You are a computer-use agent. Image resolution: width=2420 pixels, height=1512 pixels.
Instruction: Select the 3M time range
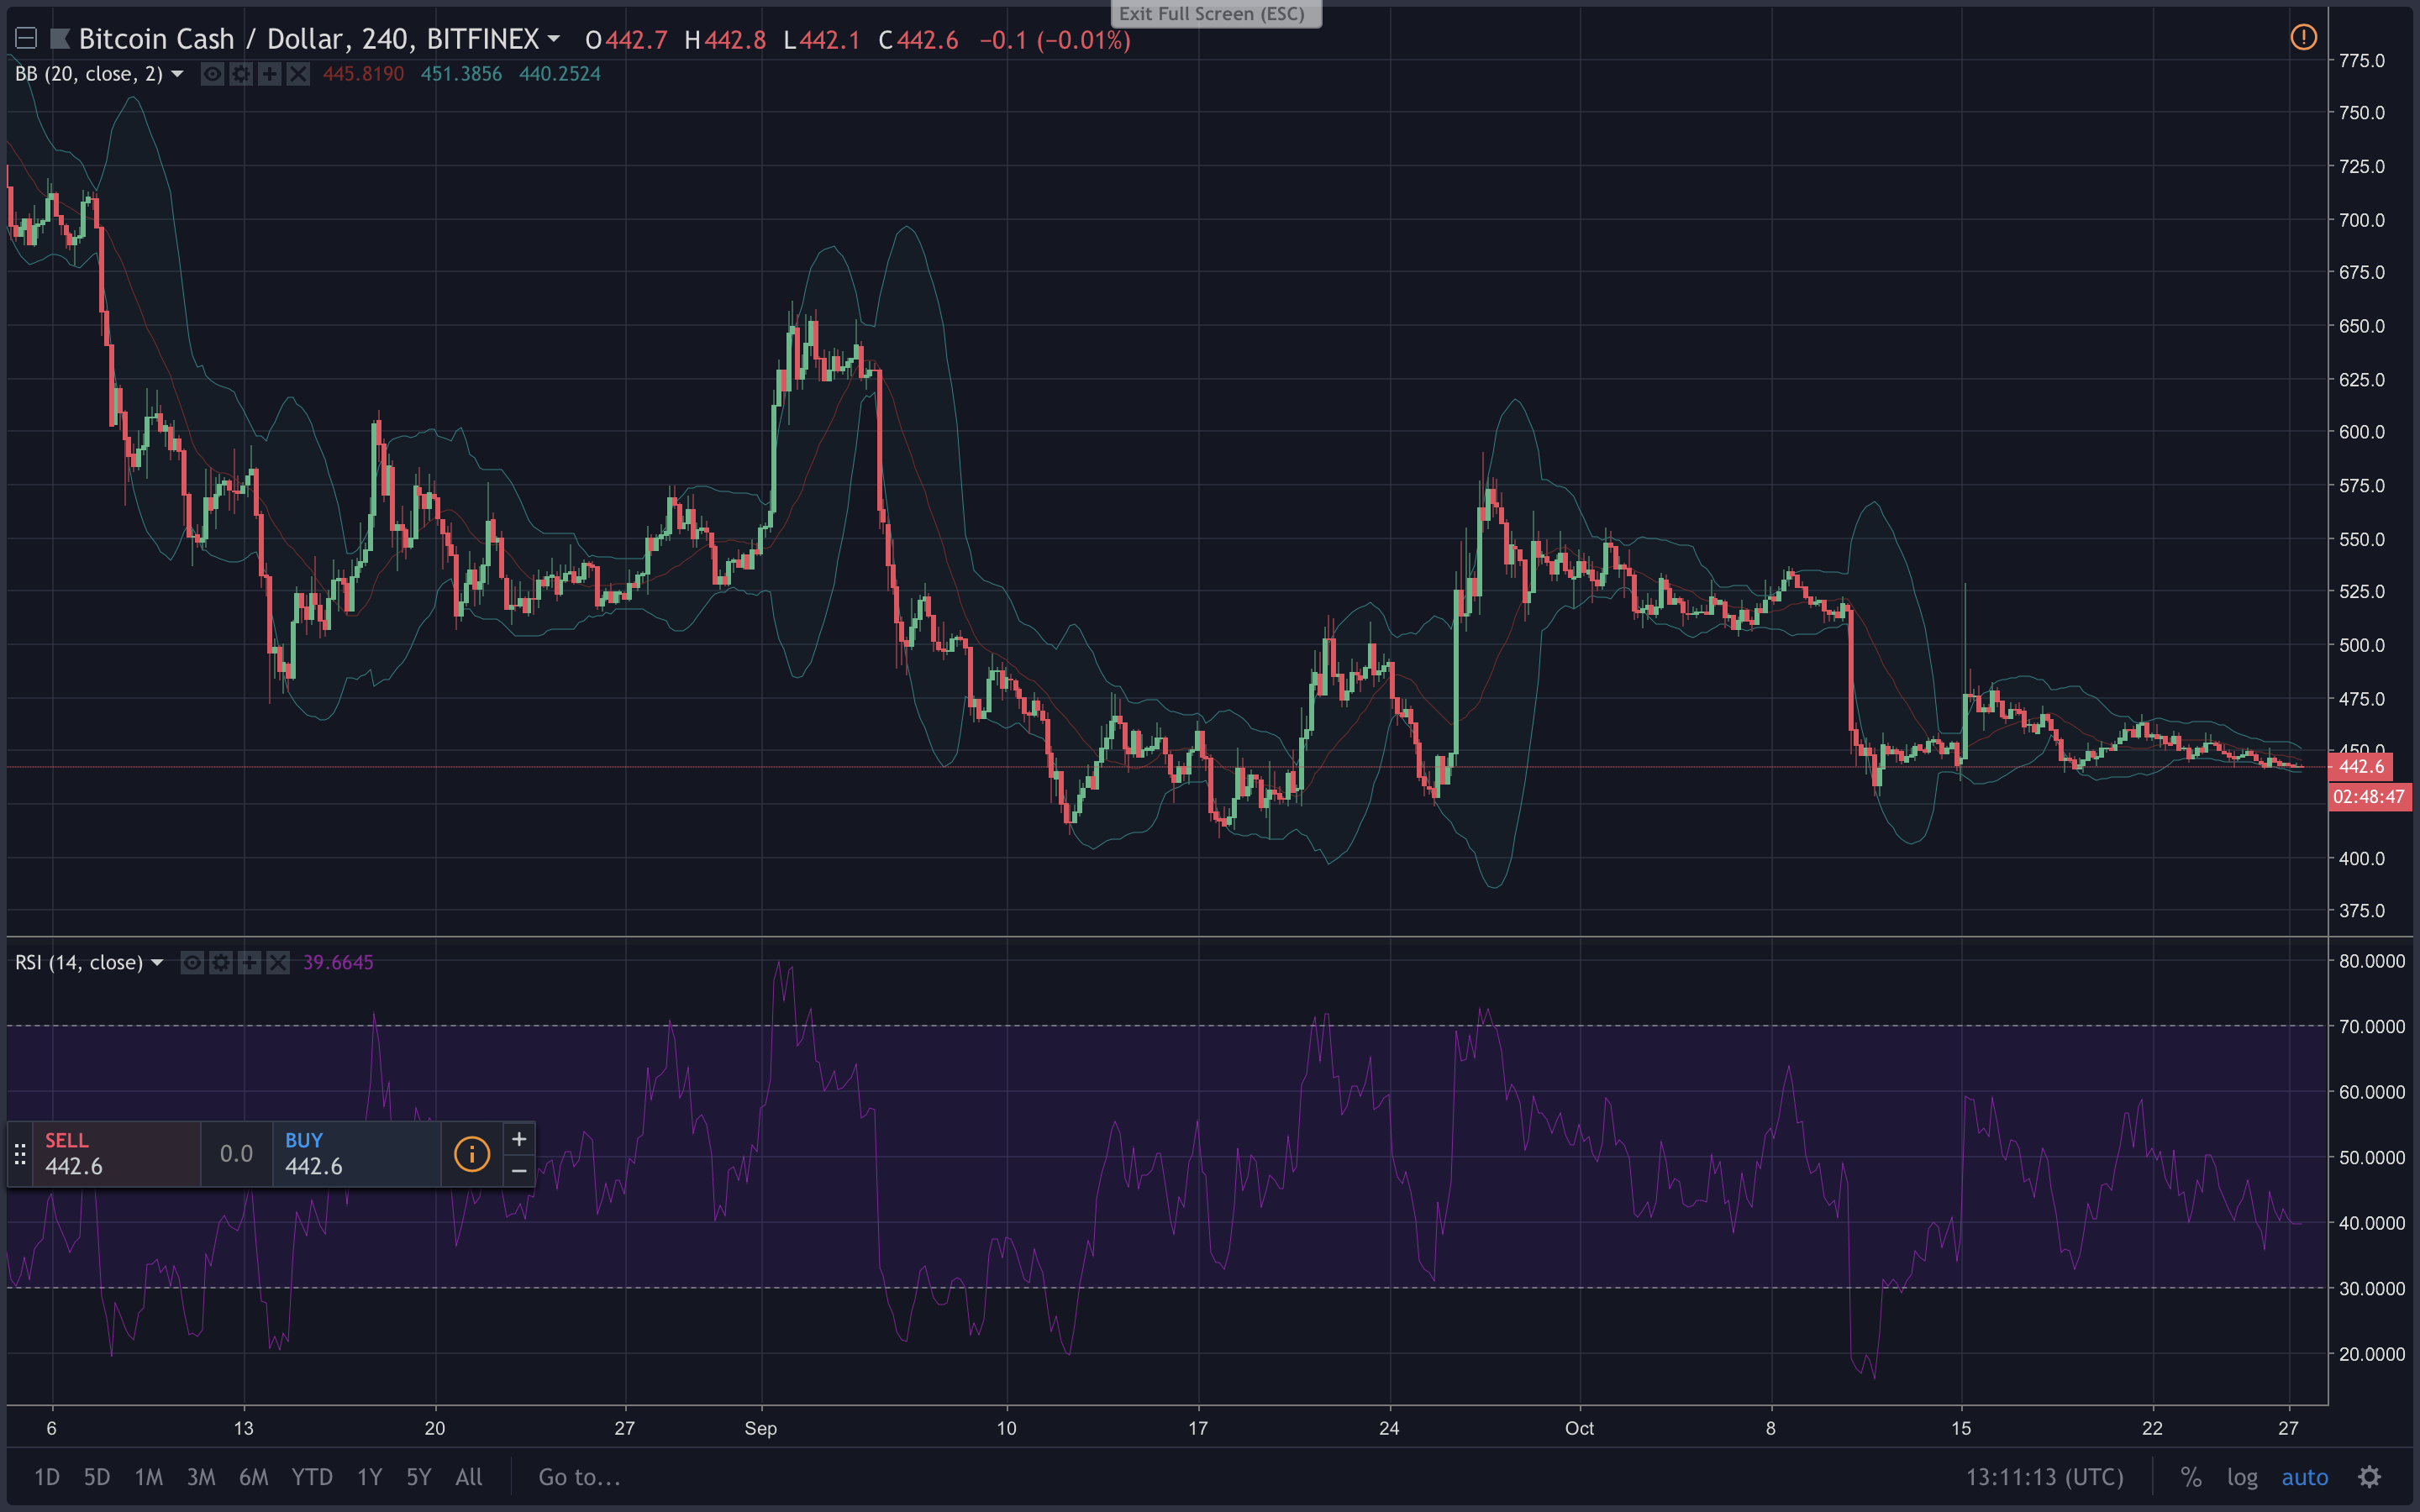click(x=201, y=1477)
